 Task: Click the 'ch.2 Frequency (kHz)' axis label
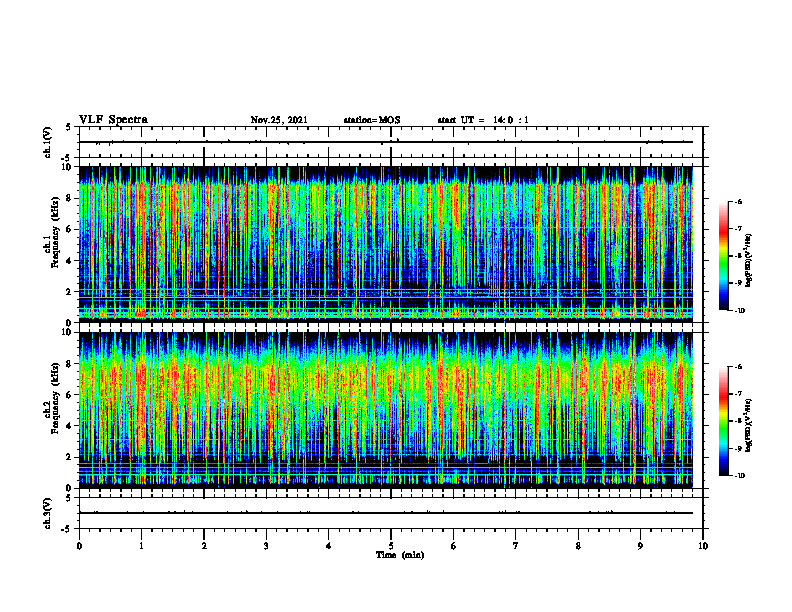51,398
